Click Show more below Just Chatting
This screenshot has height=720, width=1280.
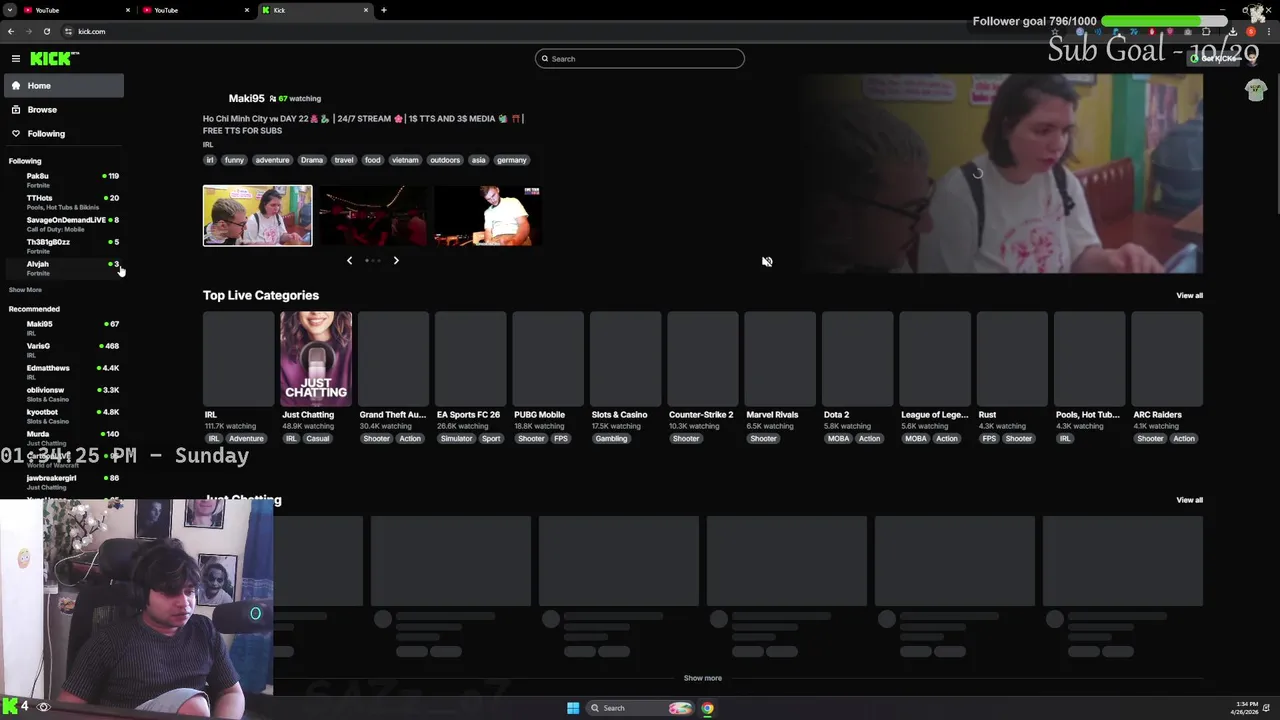[702, 678]
